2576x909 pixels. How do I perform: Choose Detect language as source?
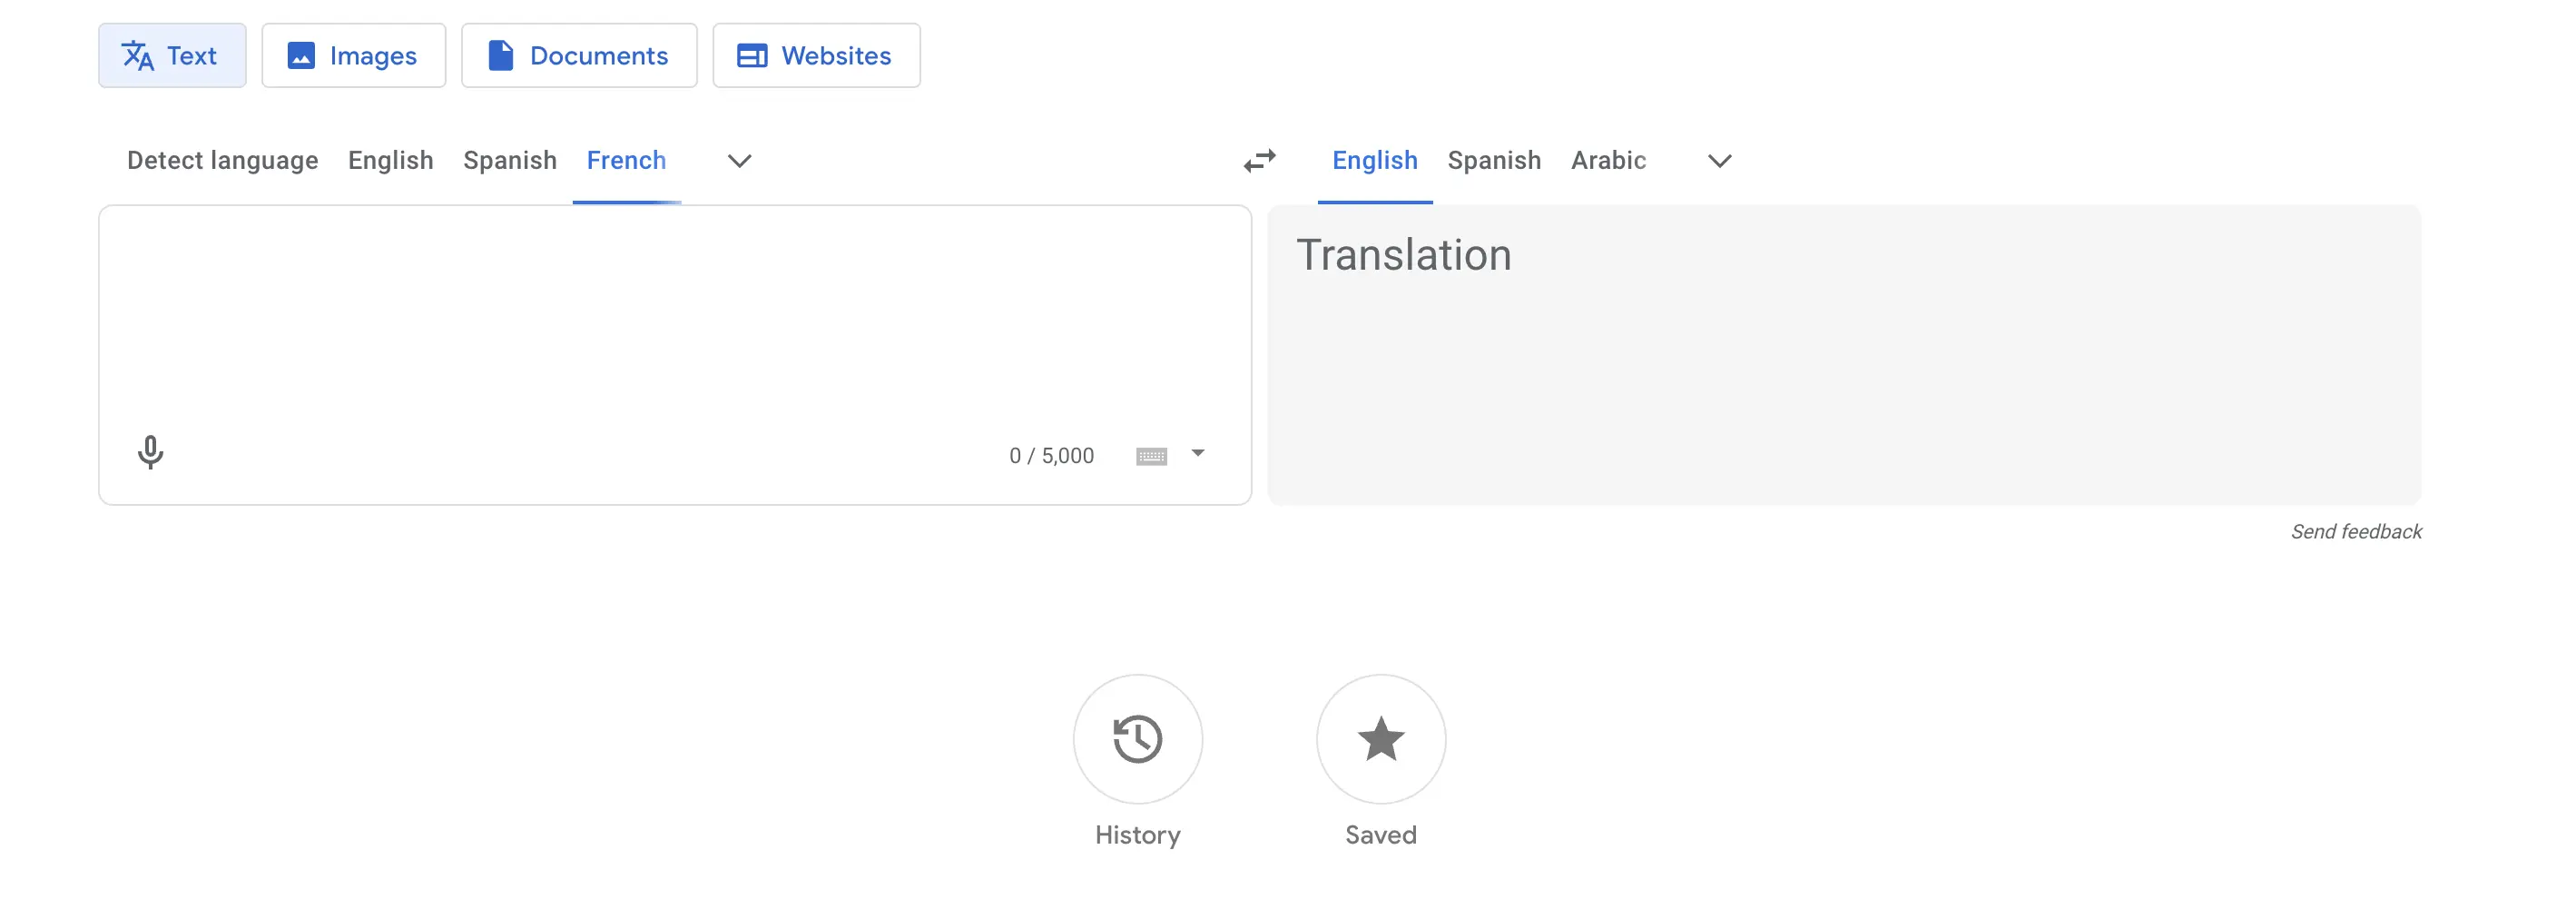222,160
